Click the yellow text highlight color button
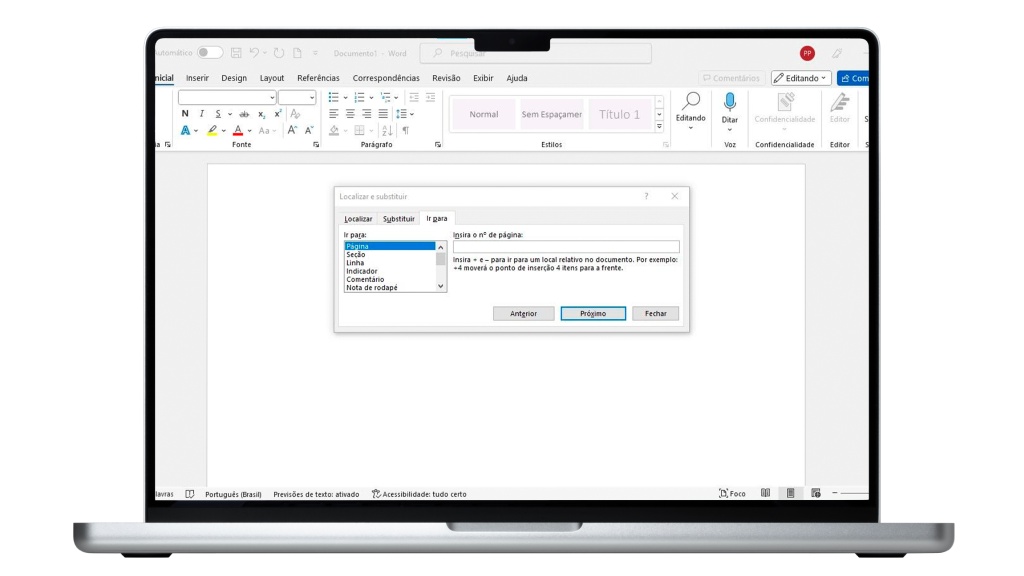The image size is (1024, 576). tap(212, 130)
